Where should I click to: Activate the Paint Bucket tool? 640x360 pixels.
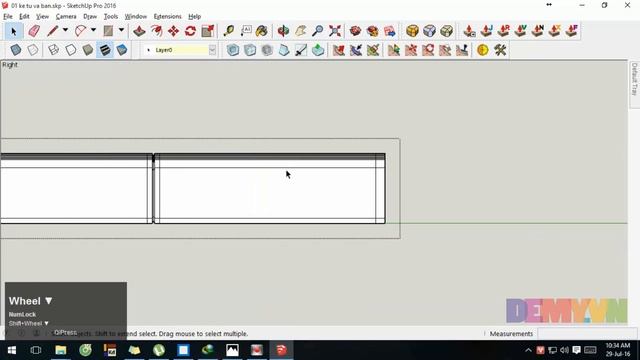(x=262, y=31)
